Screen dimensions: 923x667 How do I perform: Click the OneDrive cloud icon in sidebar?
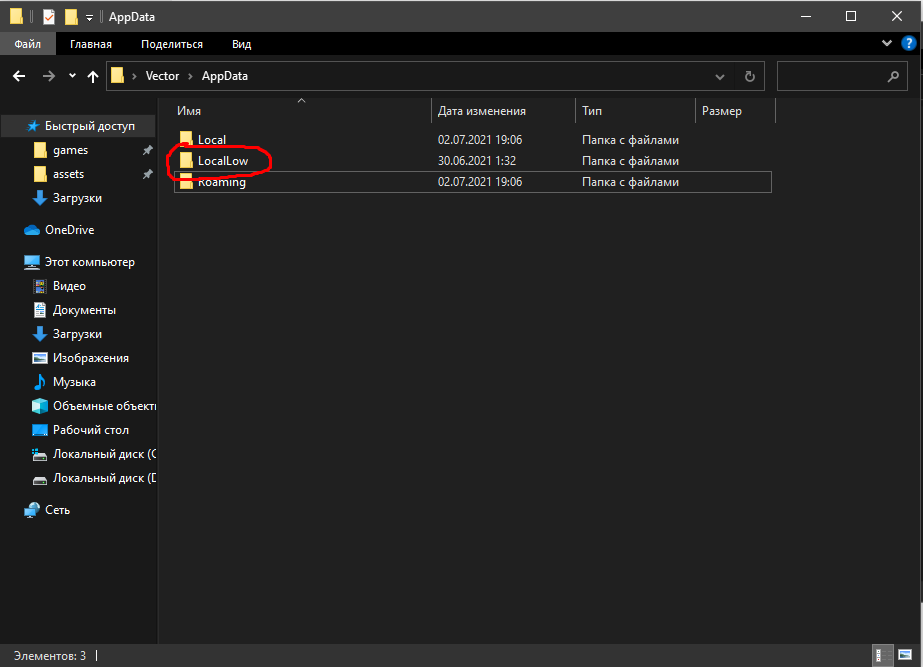(x=33, y=230)
